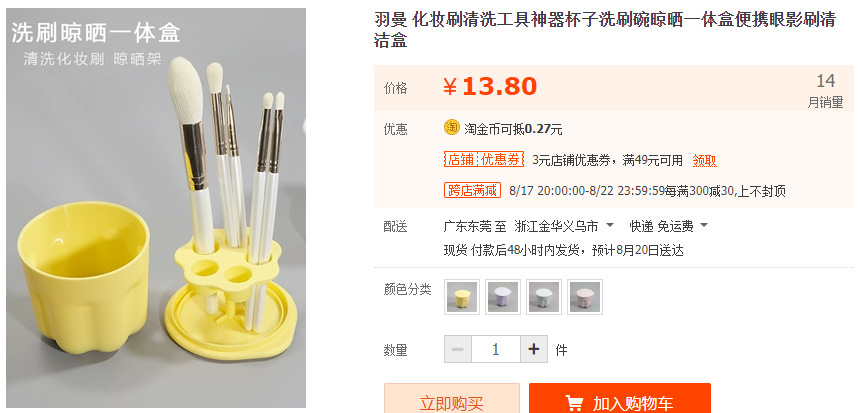Viewport: 860px width, 413px height.
Task: Open the main product image
Action: pyautogui.click(x=156, y=208)
